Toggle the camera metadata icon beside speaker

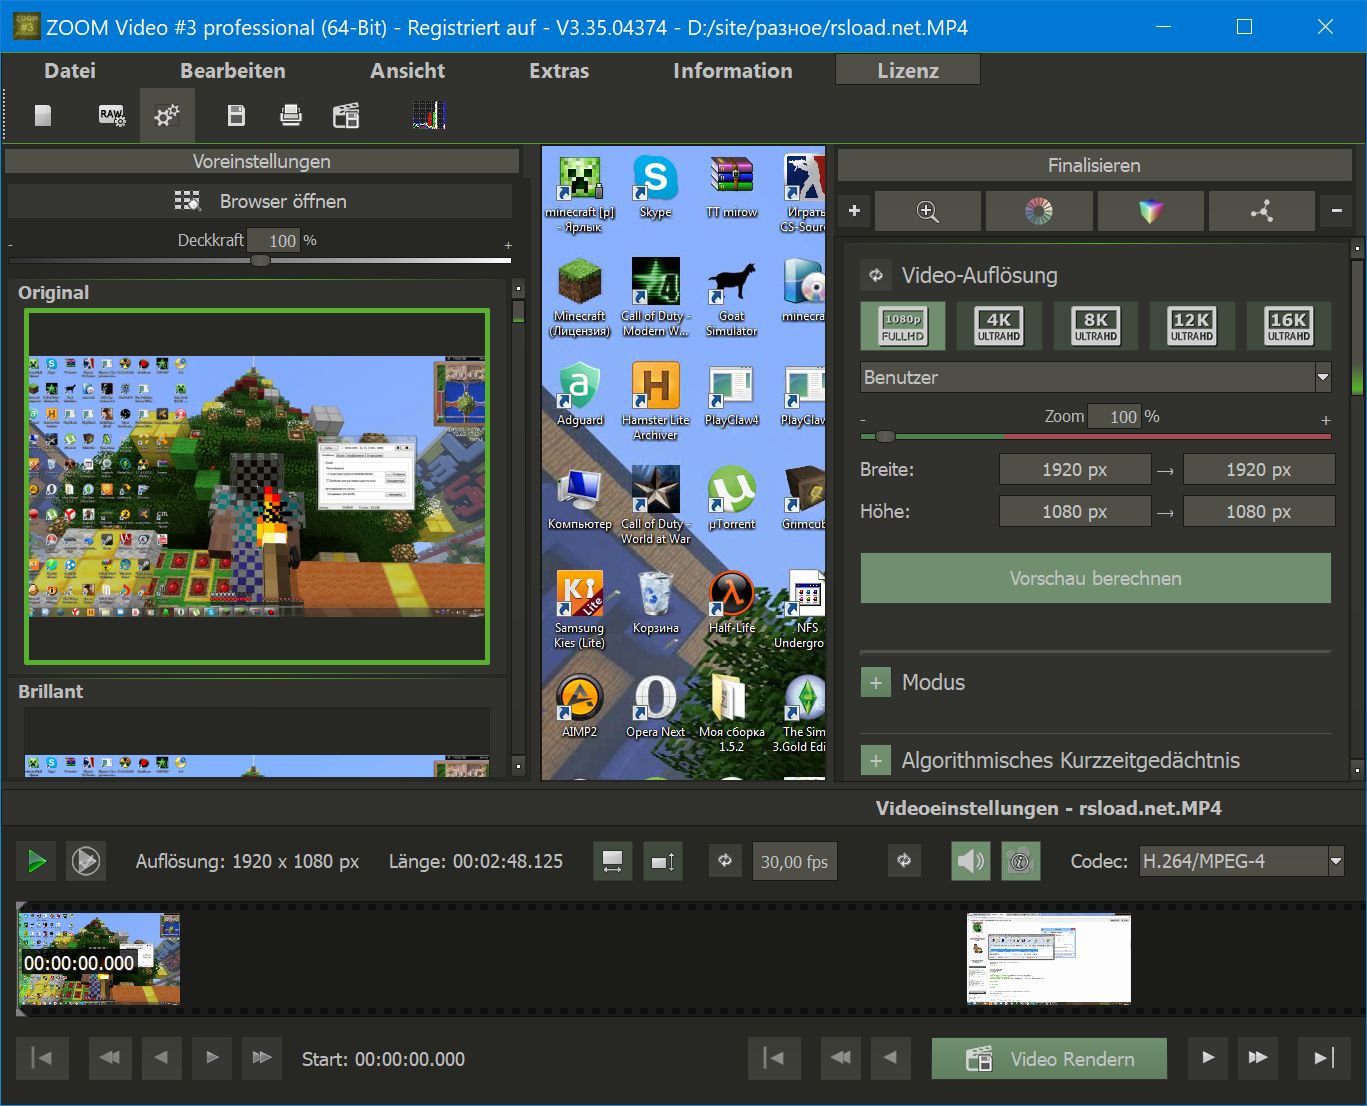coord(1020,861)
